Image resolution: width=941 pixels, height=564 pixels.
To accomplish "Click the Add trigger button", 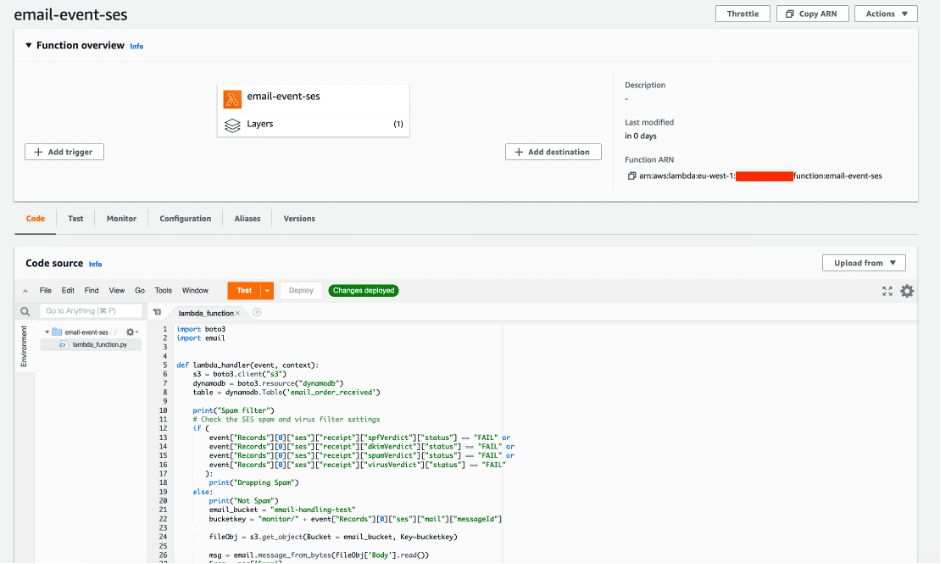I will (x=64, y=152).
